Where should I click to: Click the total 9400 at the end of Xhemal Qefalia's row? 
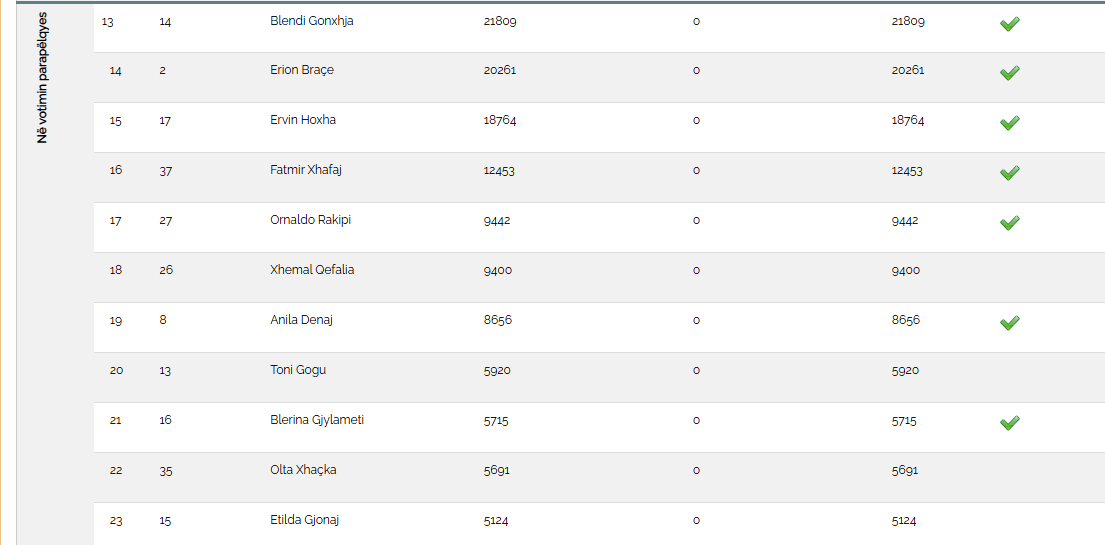906,271
